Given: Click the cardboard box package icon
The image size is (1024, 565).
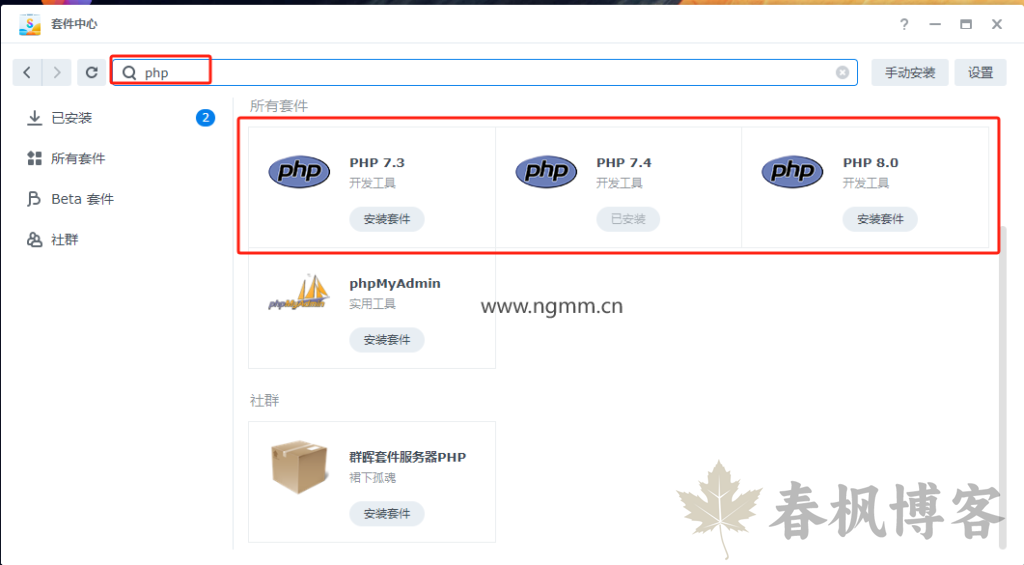Looking at the screenshot, I should pyautogui.click(x=299, y=466).
